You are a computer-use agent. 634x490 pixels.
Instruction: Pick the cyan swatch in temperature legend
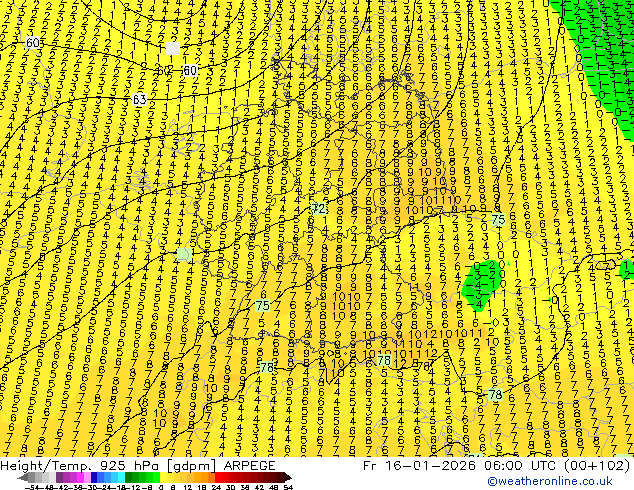(x=121, y=477)
